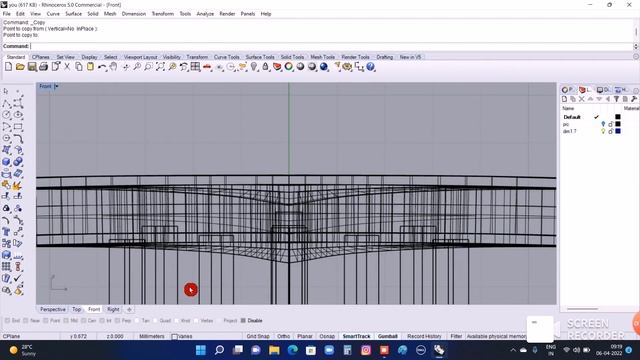
Task: Toggle Osnap in status bar
Action: pyautogui.click(x=327, y=336)
